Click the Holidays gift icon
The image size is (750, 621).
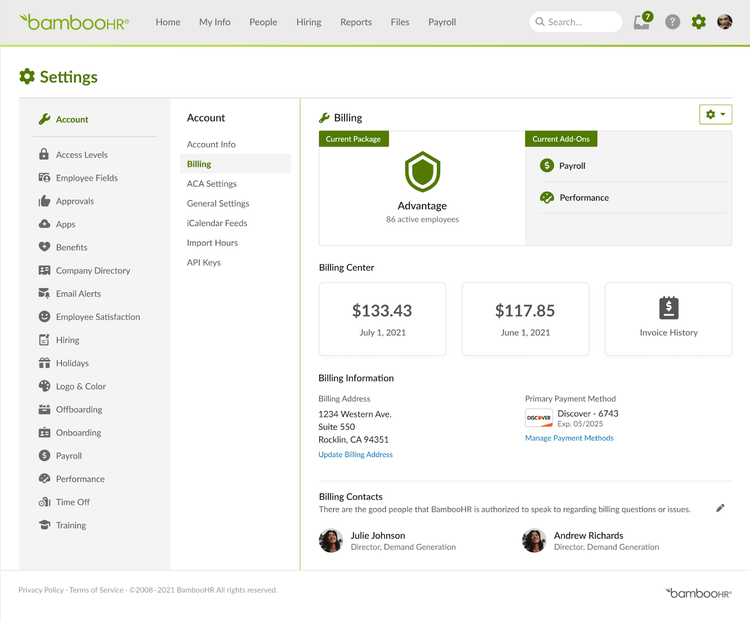click(44, 363)
